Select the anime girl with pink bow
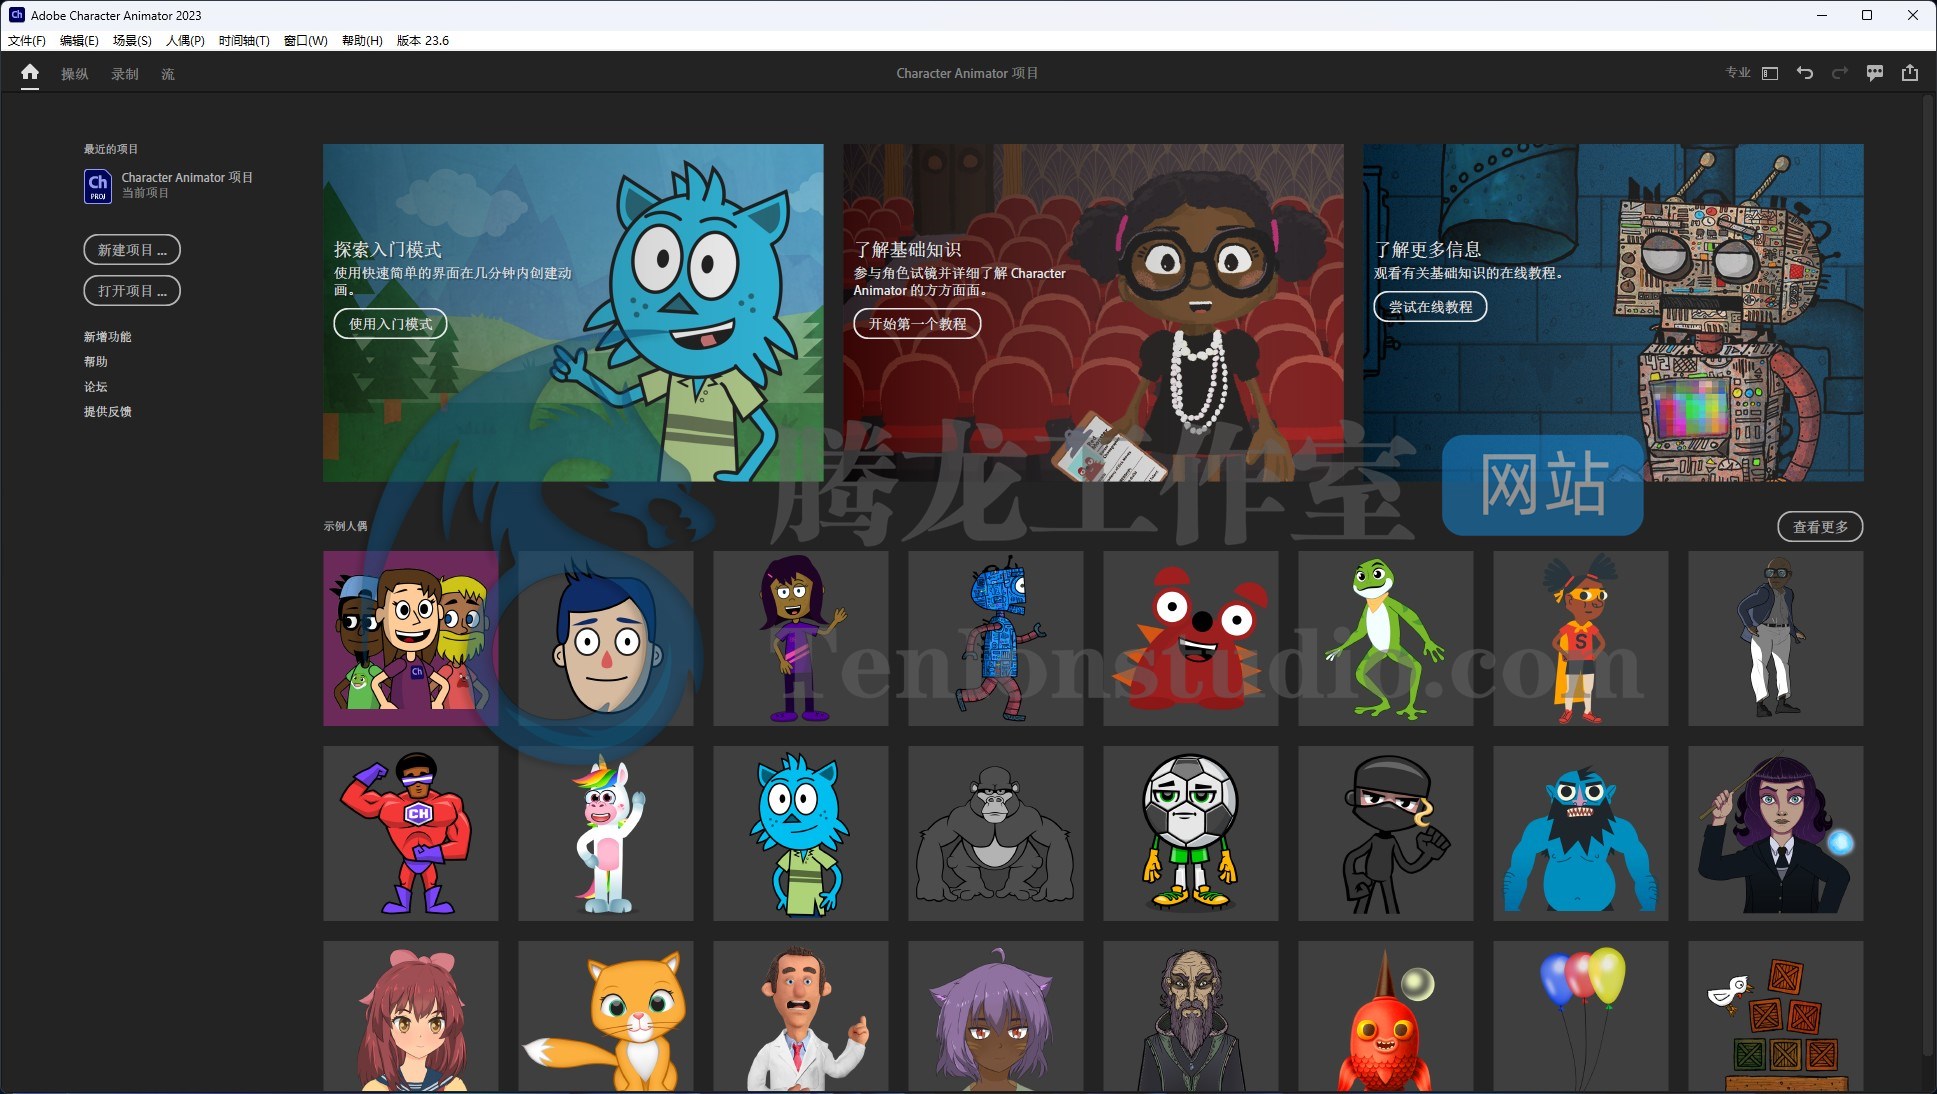The height and width of the screenshot is (1094, 1937). (411, 1016)
